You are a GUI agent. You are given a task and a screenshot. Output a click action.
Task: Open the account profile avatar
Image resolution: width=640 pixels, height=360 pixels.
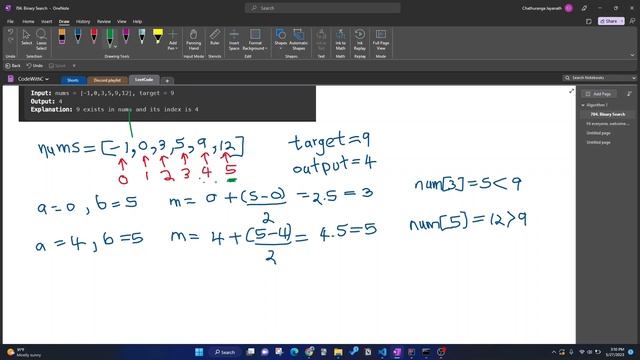point(569,8)
